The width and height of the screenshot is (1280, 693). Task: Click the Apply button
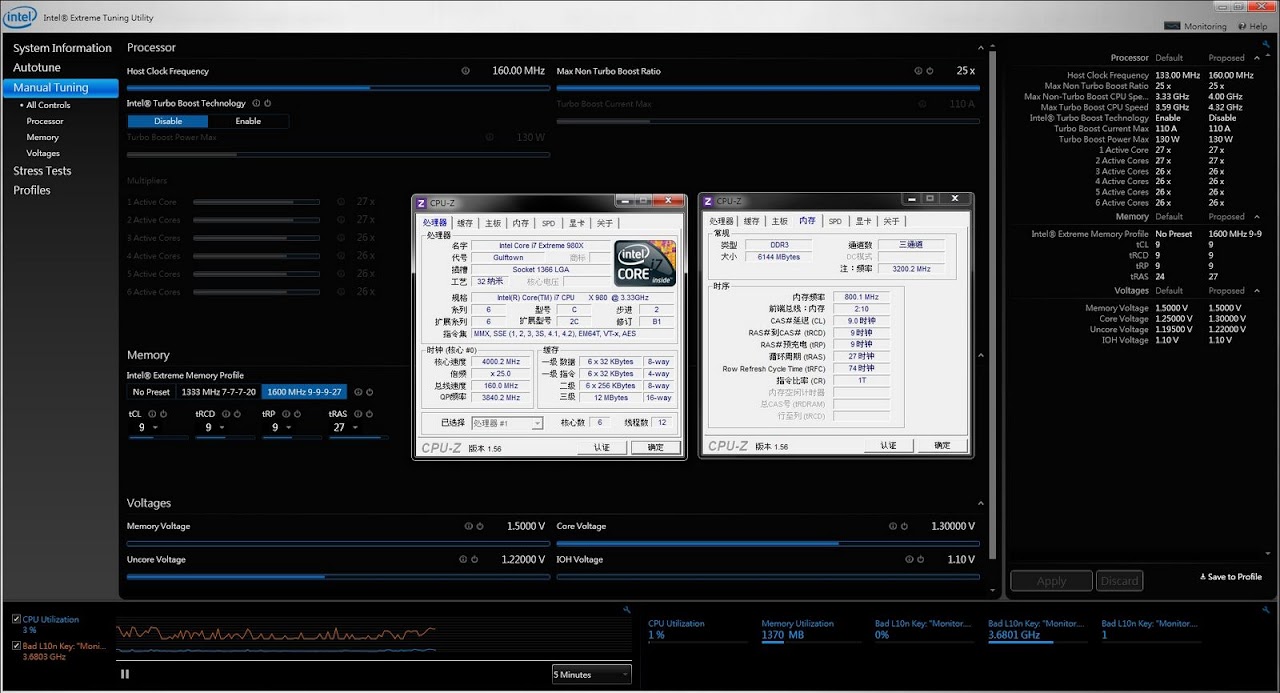pyautogui.click(x=1051, y=581)
